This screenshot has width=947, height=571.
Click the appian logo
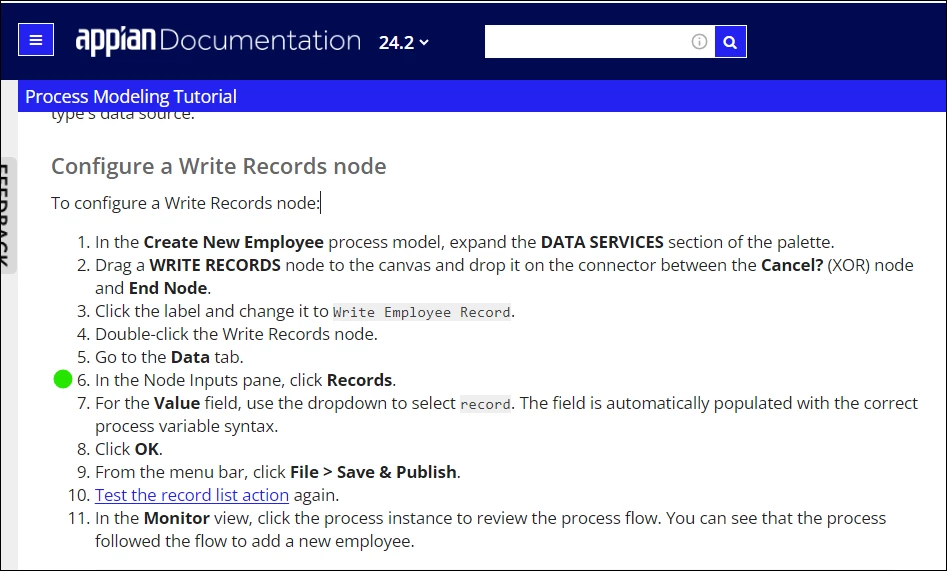(x=115, y=41)
